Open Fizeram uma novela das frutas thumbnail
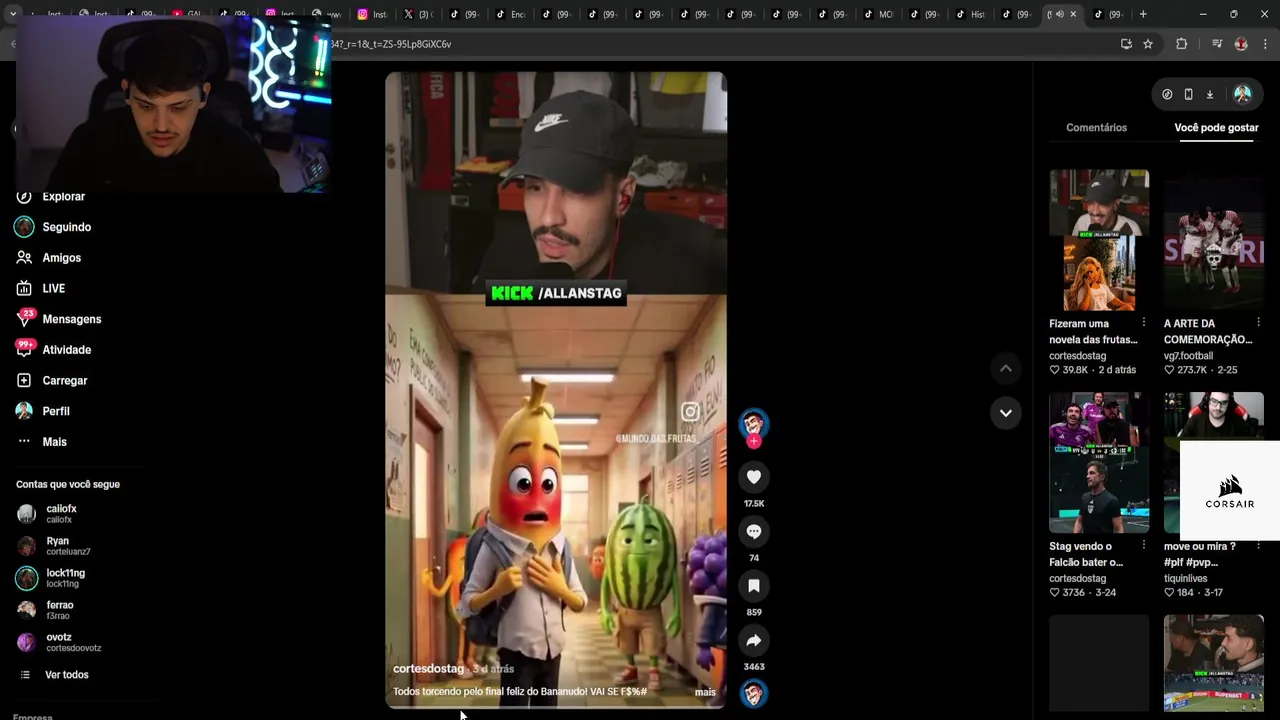This screenshot has width=1280, height=720. [x=1099, y=240]
